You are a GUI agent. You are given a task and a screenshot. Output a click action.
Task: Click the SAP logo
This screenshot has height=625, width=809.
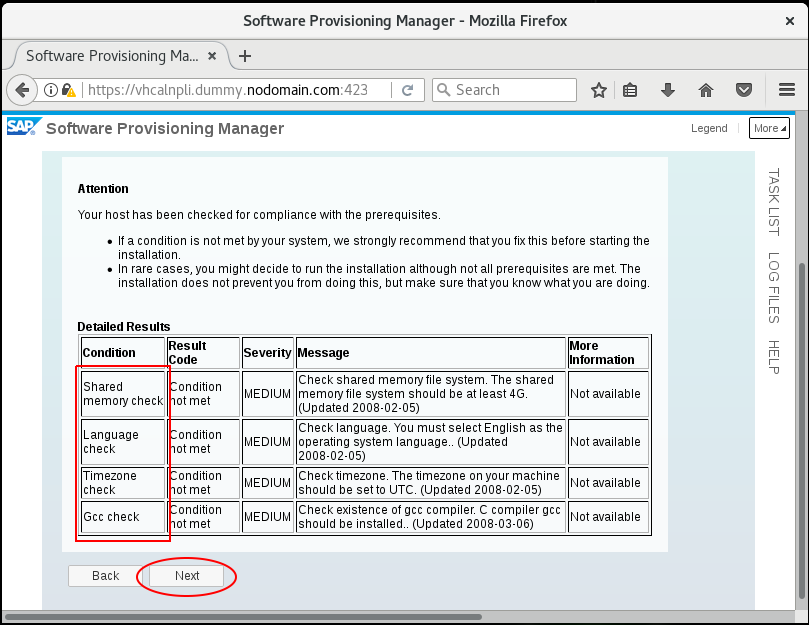click(x=23, y=126)
